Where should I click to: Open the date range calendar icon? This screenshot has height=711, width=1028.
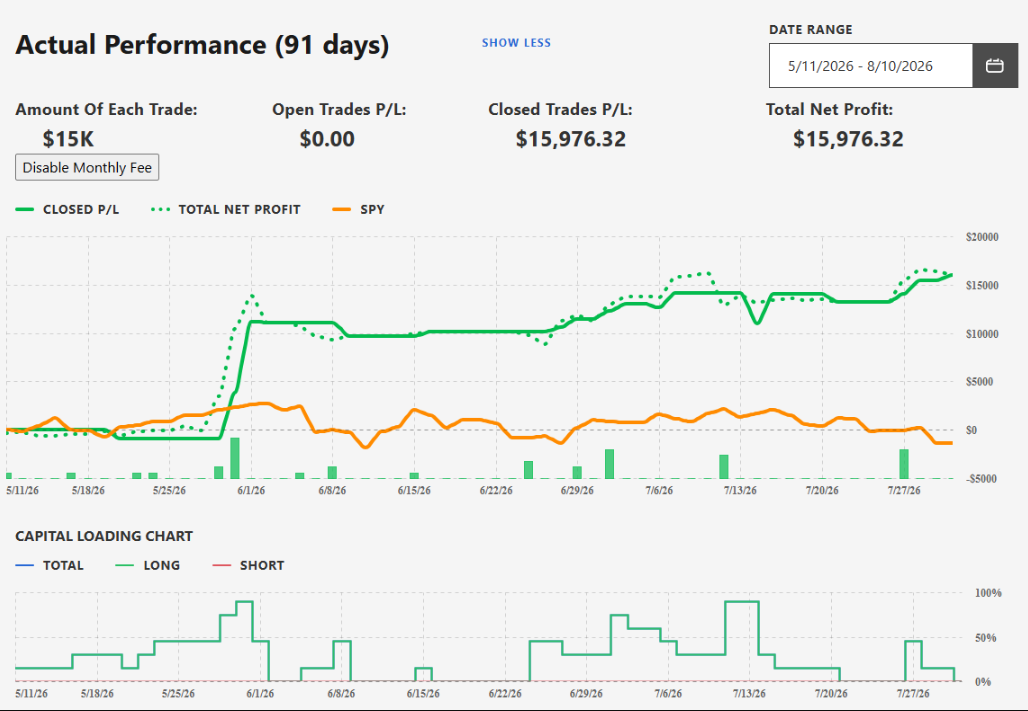click(x=995, y=66)
